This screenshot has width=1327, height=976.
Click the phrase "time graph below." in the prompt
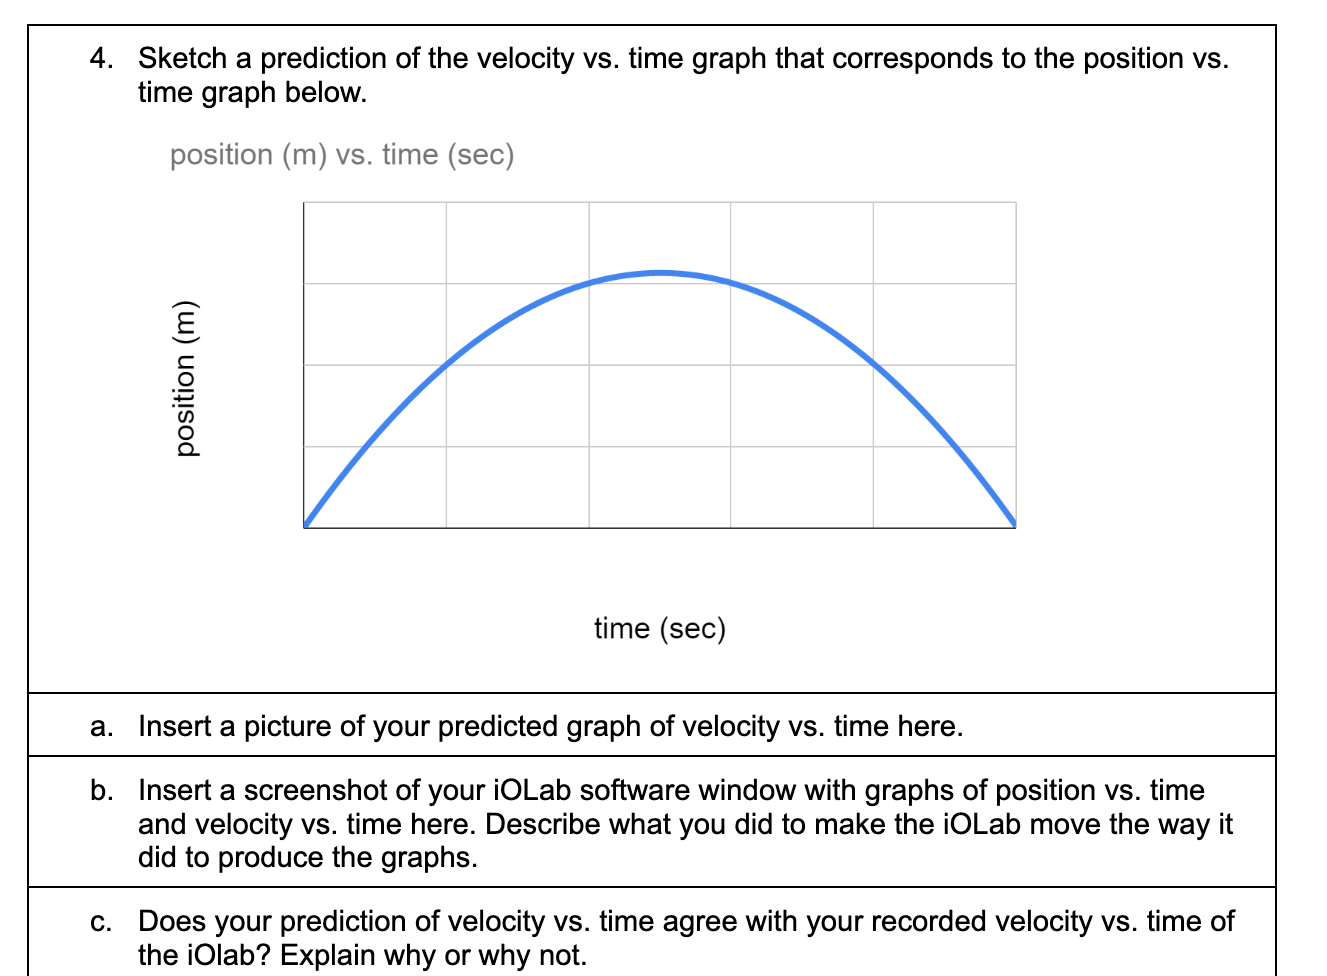(x=253, y=93)
